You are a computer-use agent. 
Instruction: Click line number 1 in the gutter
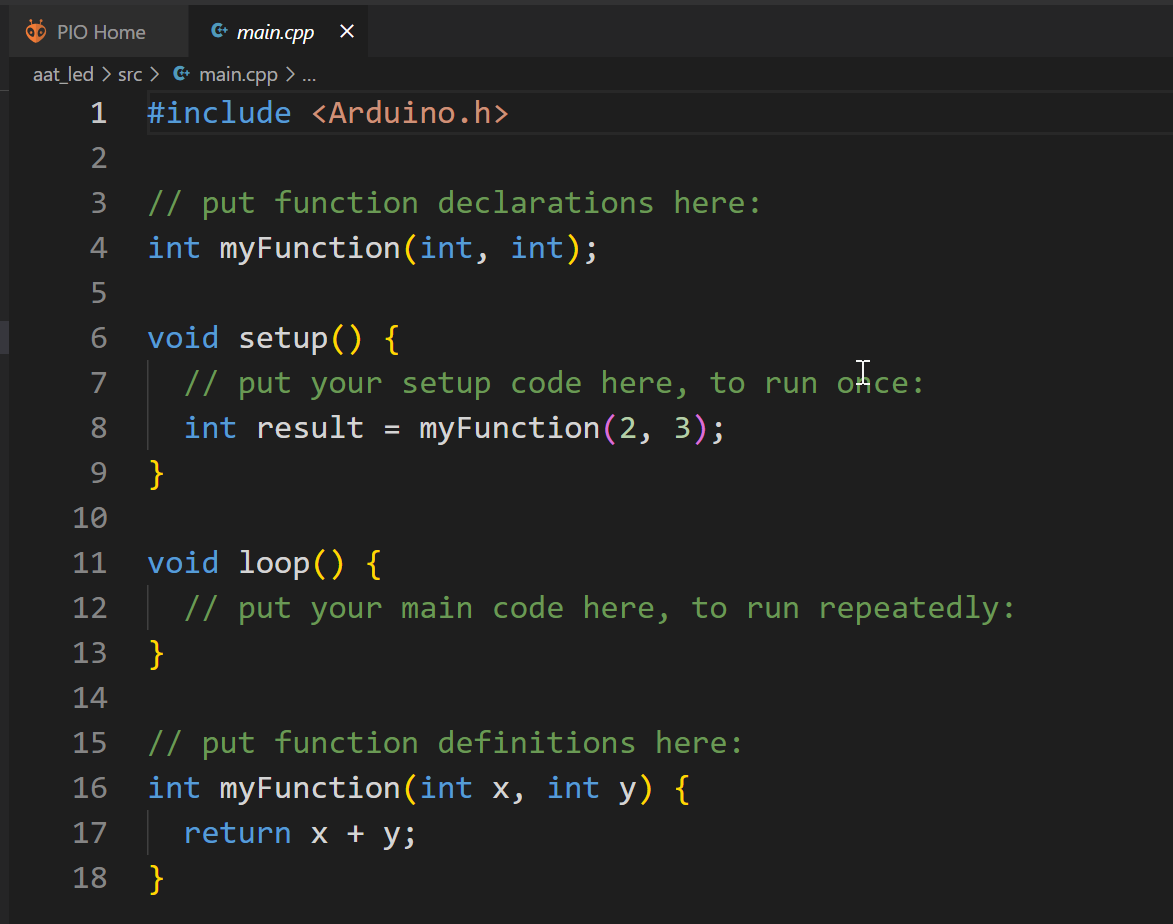(99, 113)
